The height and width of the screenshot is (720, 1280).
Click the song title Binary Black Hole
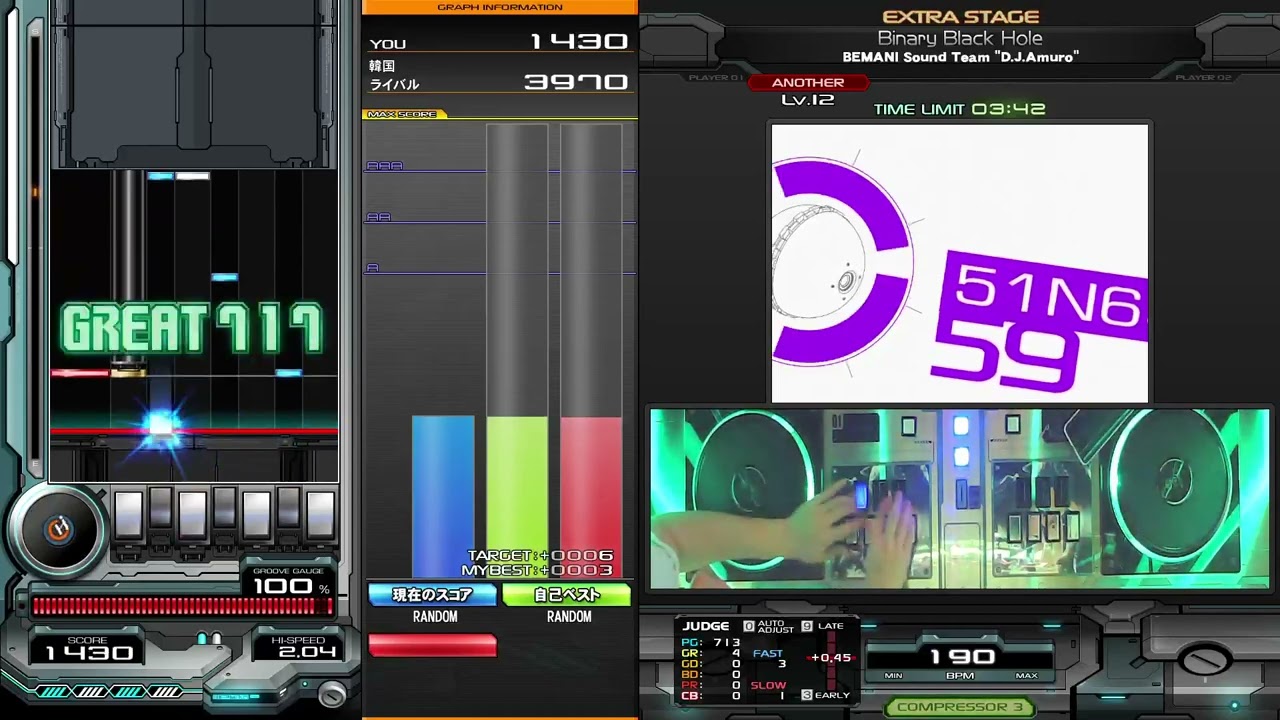[x=960, y=38]
